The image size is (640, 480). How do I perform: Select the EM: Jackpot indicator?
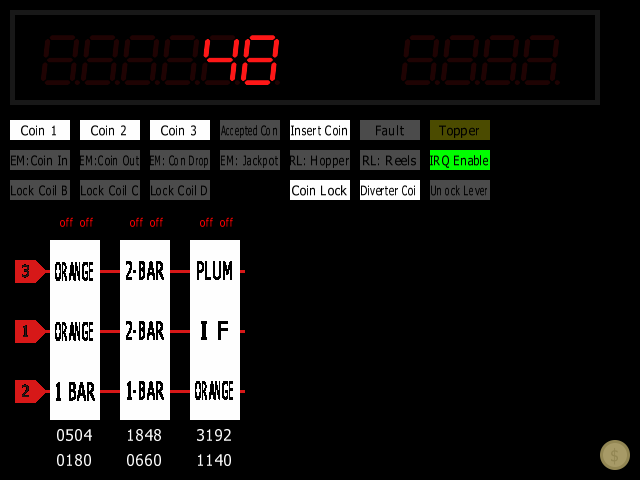point(250,160)
